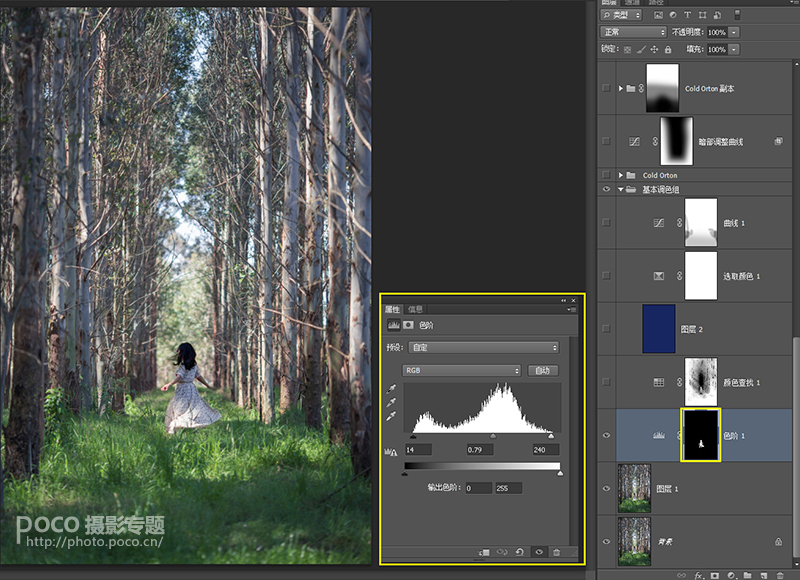Click the midtone input field showing 0.79
The width and height of the screenshot is (800, 580).
480,449
